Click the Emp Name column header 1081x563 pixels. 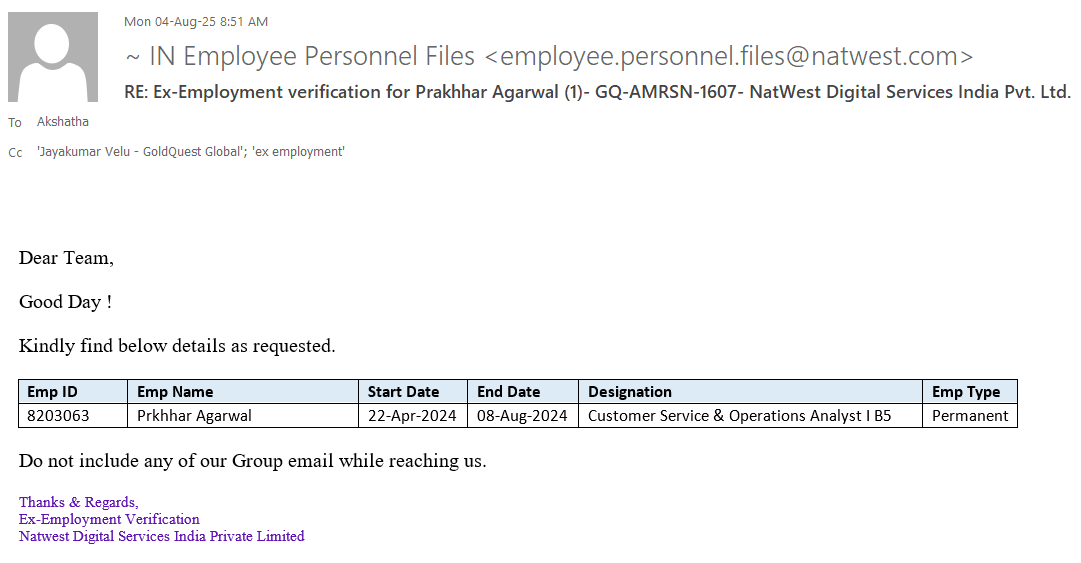(x=175, y=392)
